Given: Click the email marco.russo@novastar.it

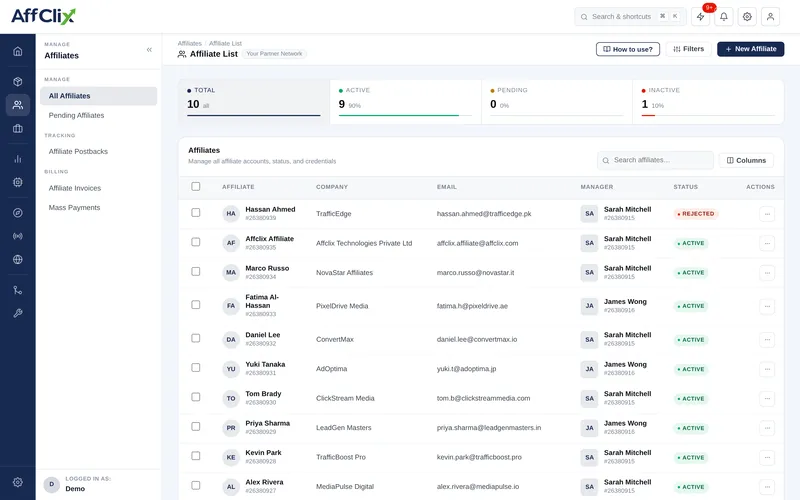Looking at the screenshot, I should coord(476,273).
